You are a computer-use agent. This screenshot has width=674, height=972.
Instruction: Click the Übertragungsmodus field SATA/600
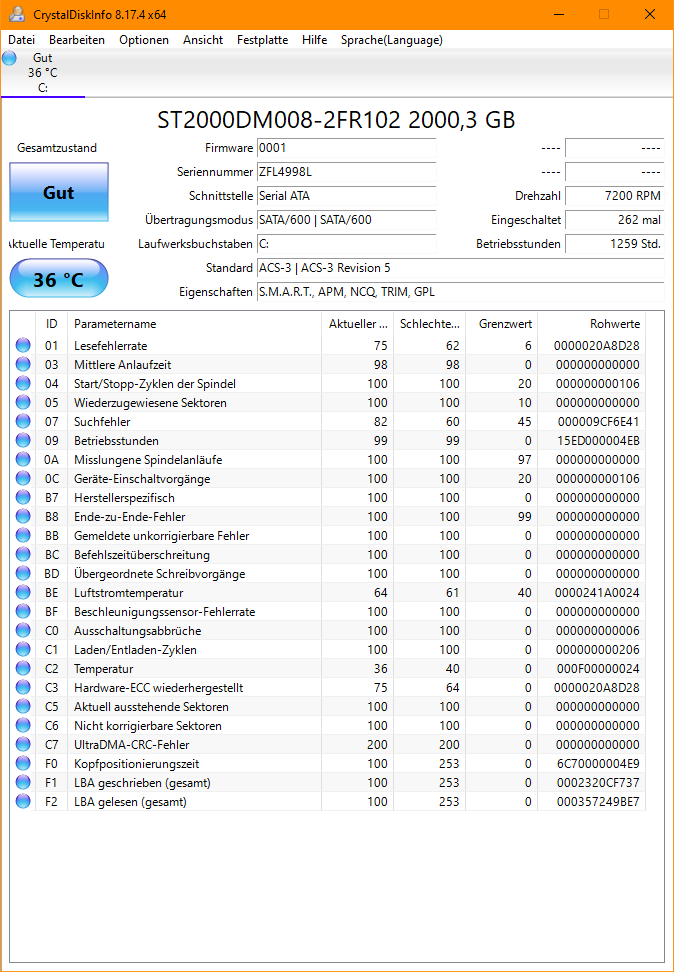(x=347, y=220)
